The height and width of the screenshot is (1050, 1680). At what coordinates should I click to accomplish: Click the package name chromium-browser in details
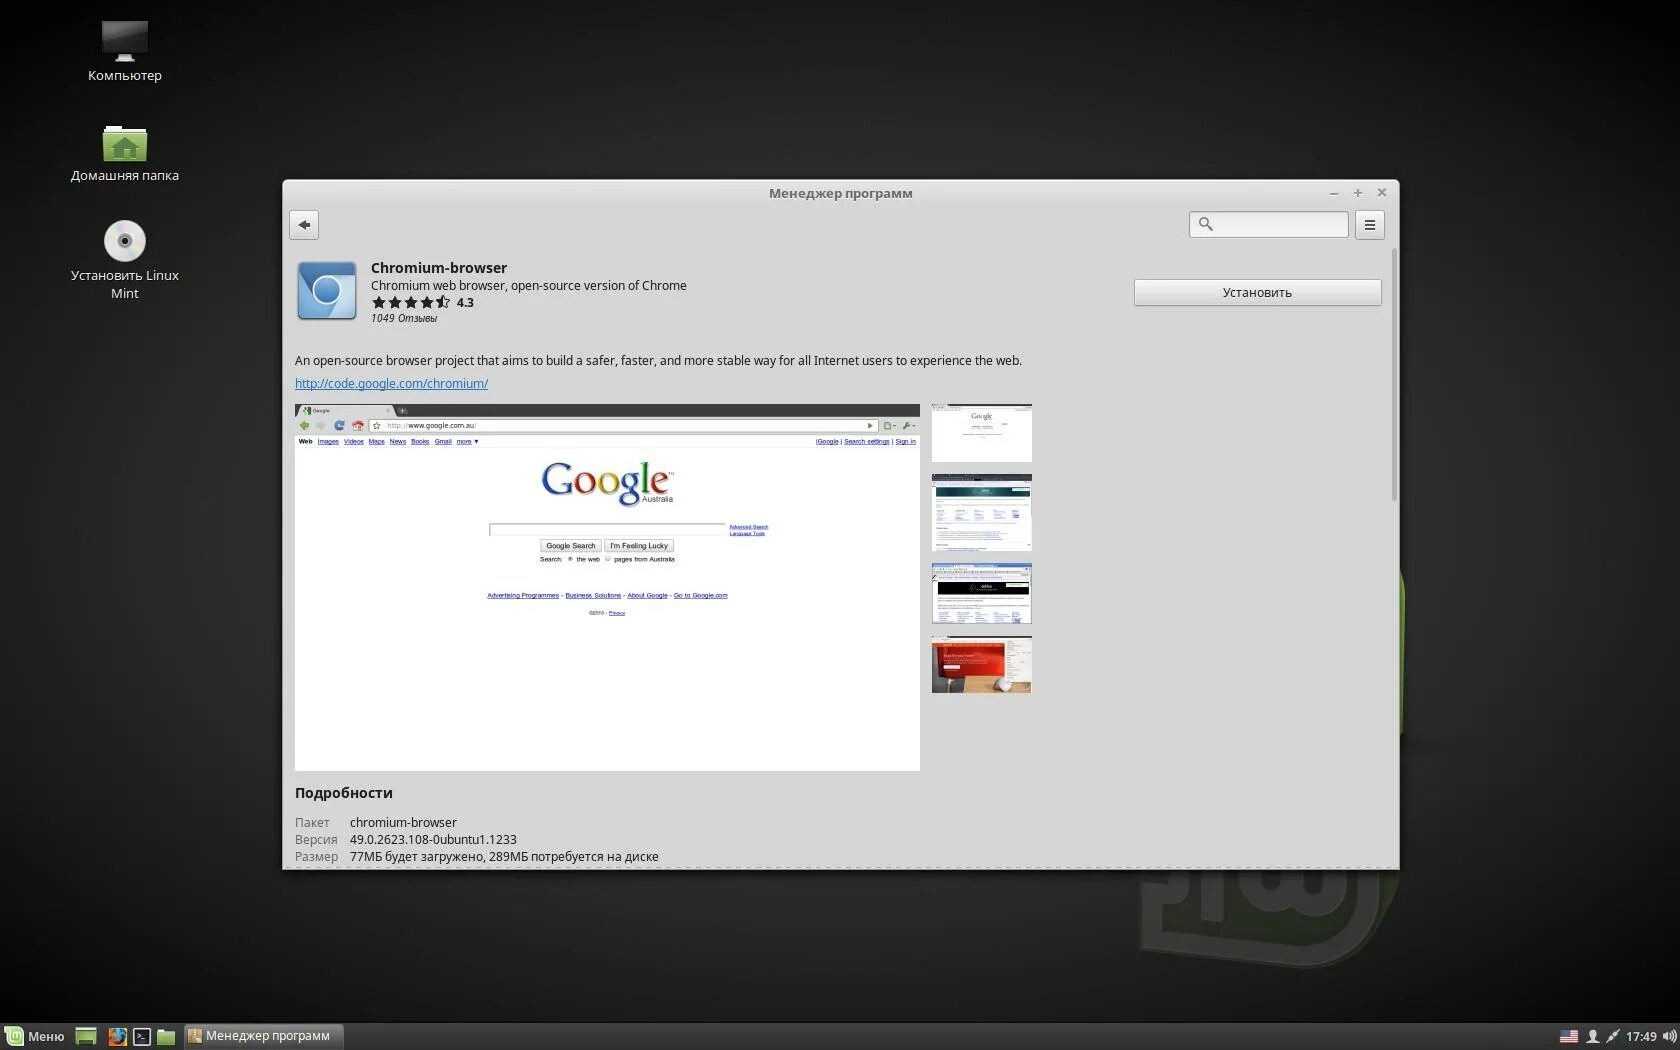pos(403,823)
